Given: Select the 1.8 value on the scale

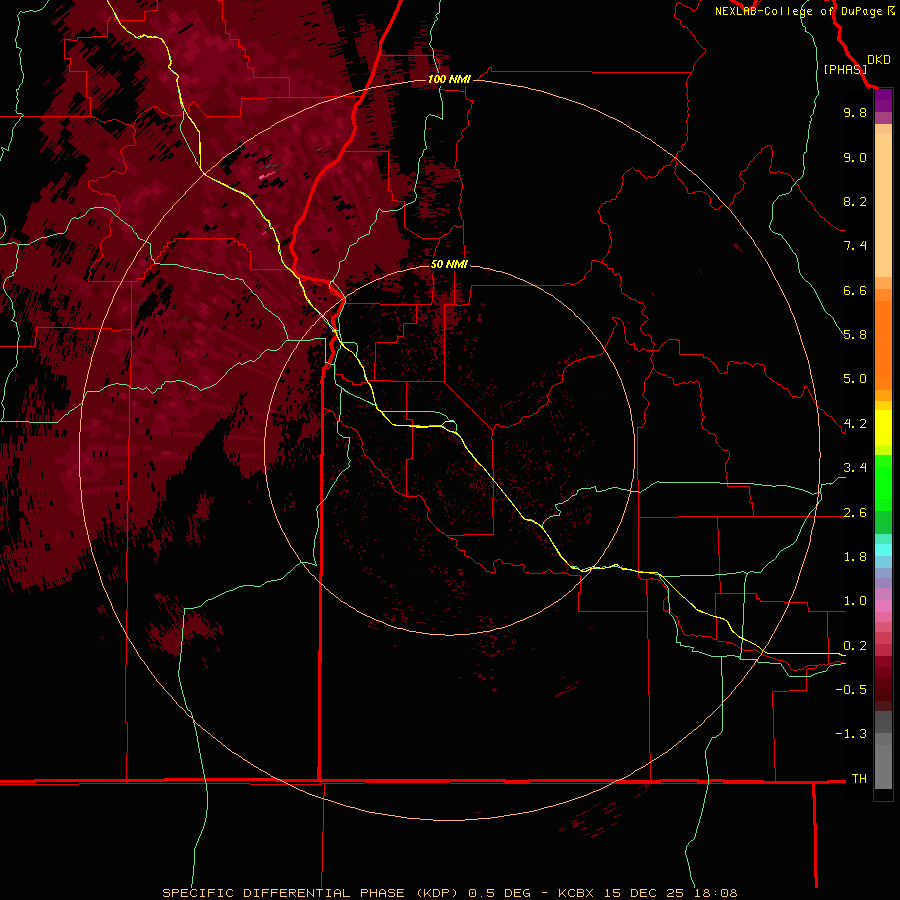Looking at the screenshot, I should click(x=855, y=557).
